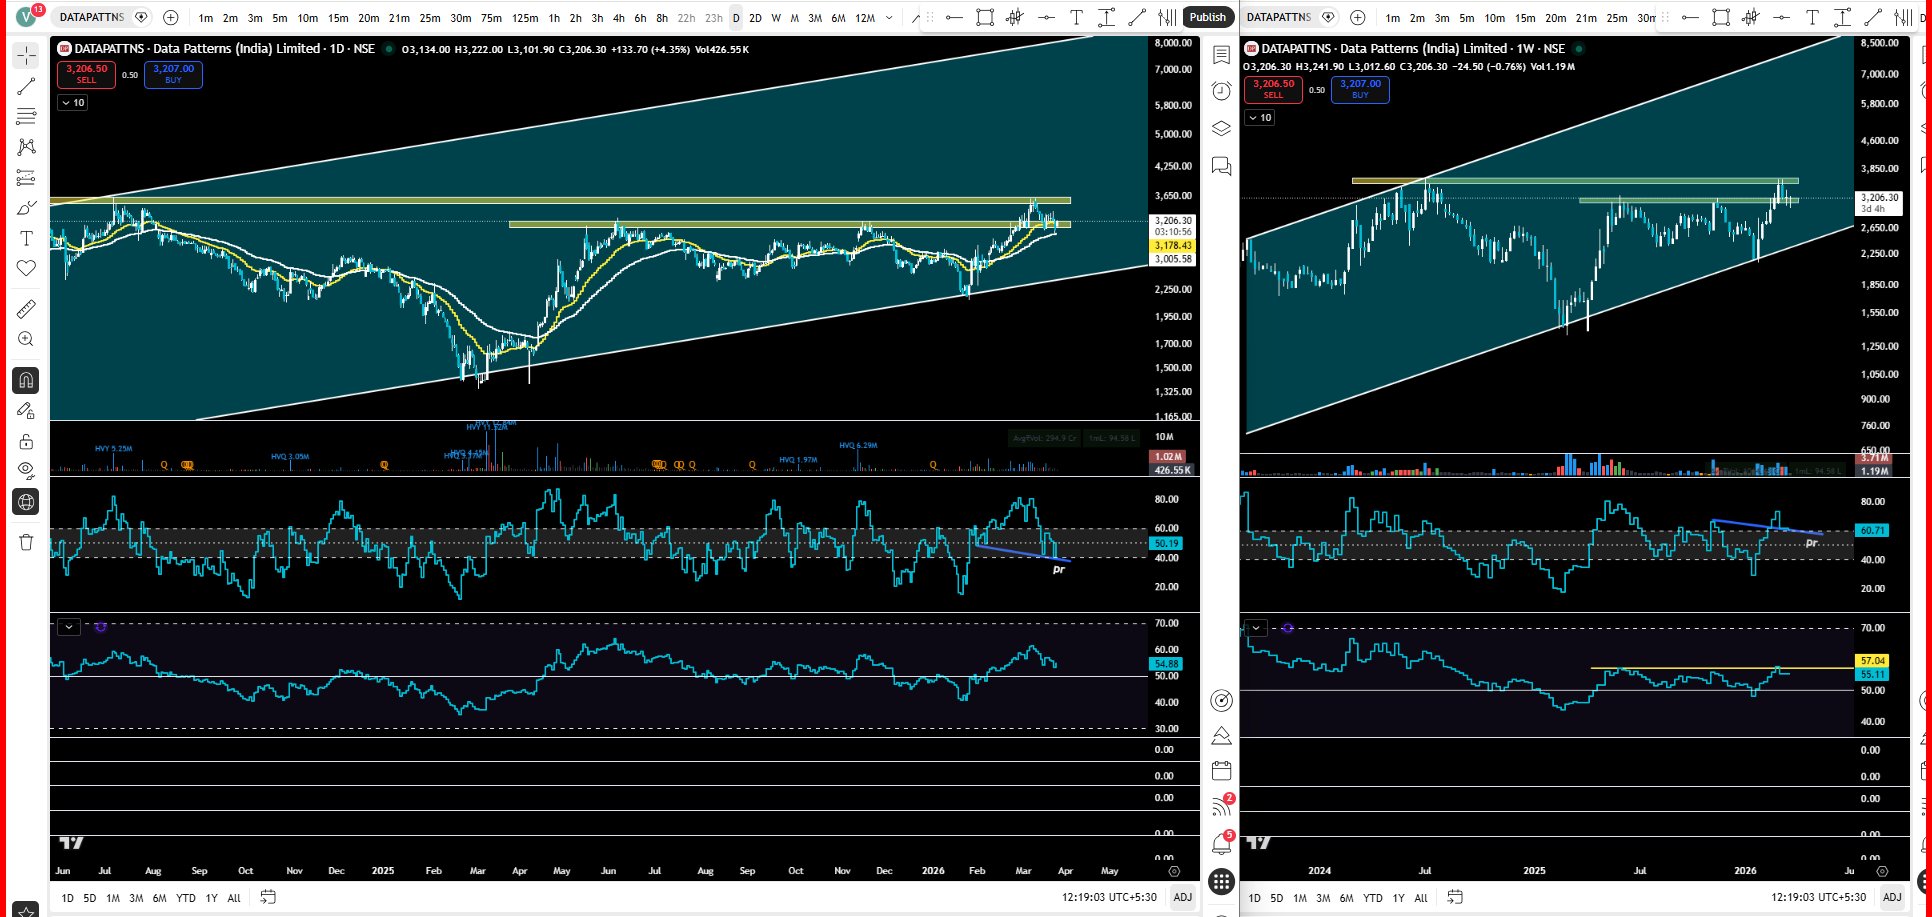Open the patterns drawing tools
Image resolution: width=1932 pixels, height=917 pixels.
(27, 147)
